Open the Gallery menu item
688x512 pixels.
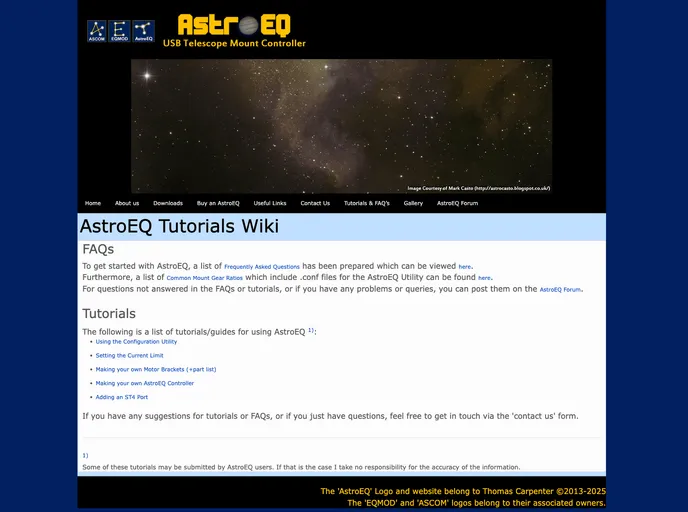coord(413,203)
